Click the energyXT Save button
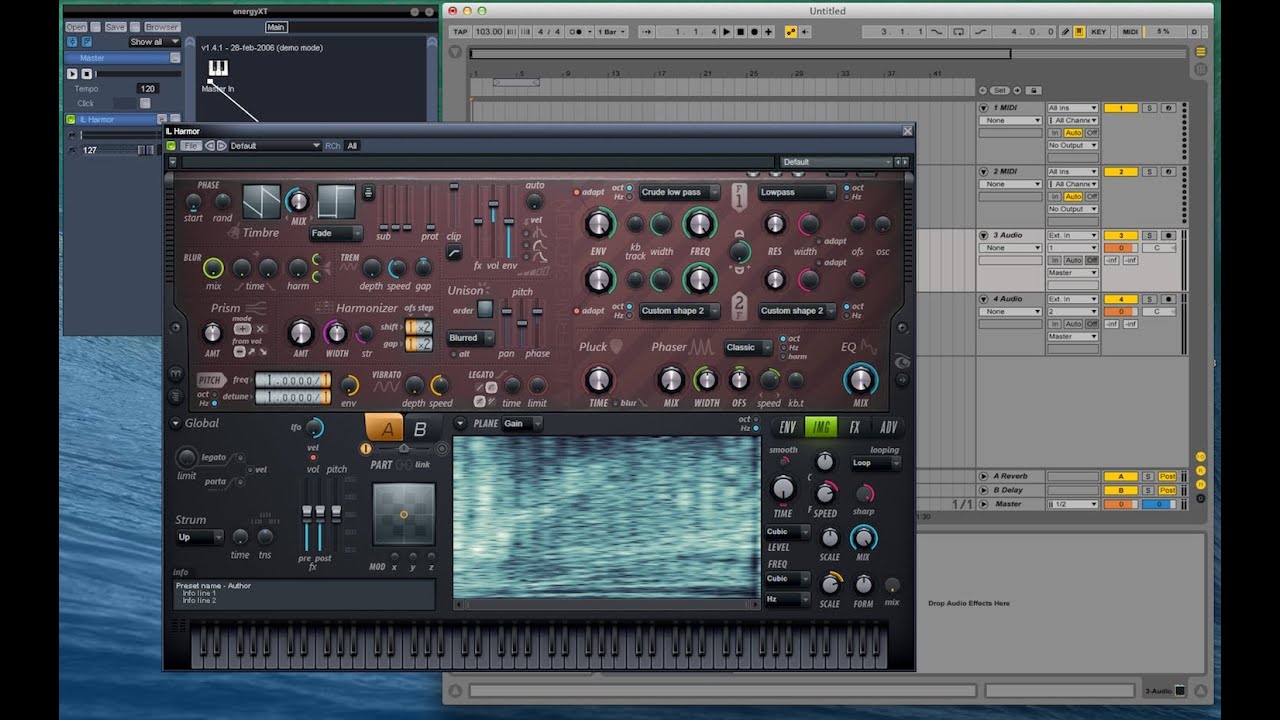The height and width of the screenshot is (720, 1280). [115, 27]
